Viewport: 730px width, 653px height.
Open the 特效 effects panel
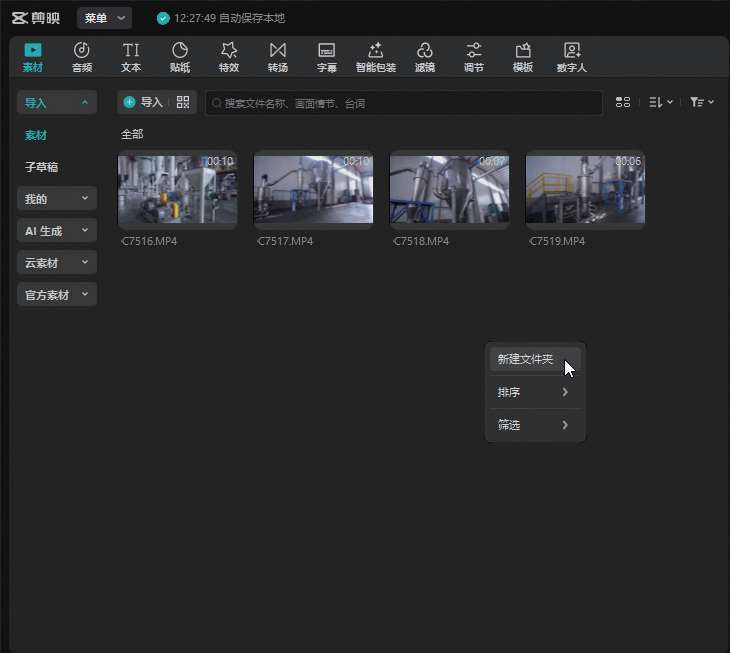coord(229,57)
